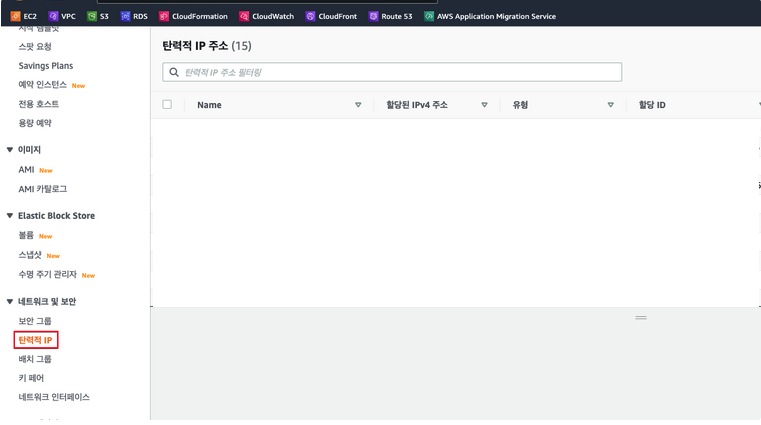The image size is (761, 425).
Task: Sort by 할당된 IPv4 주소 column
Action: pyautogui.click(x=484, y=105)
